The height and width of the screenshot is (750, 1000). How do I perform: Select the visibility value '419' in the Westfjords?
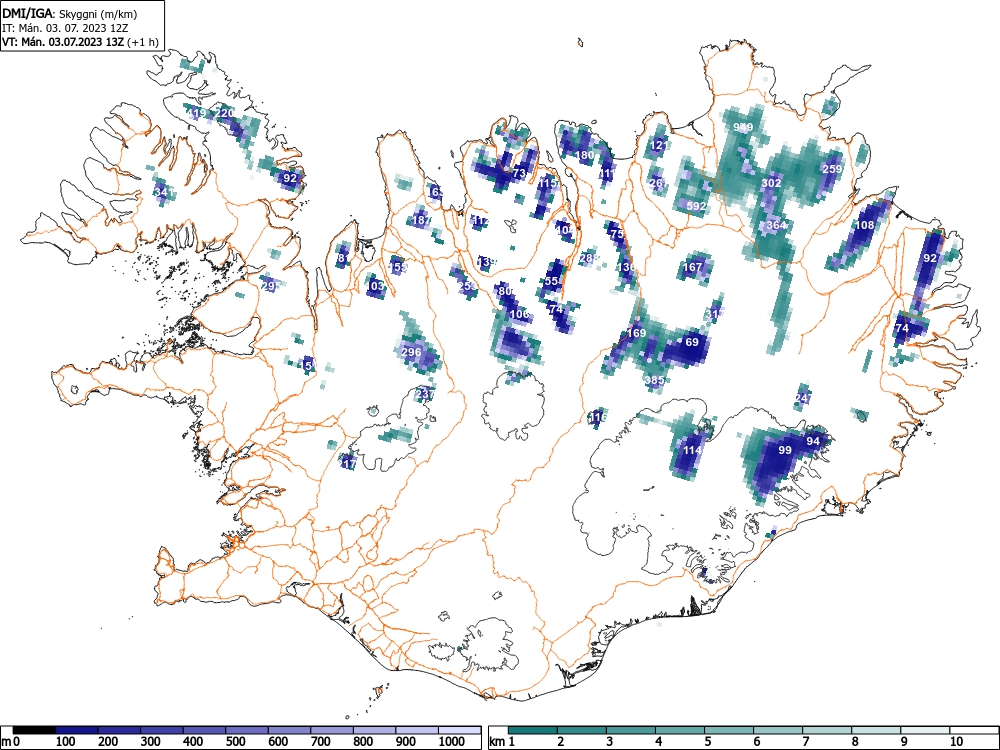pos(196,113)
